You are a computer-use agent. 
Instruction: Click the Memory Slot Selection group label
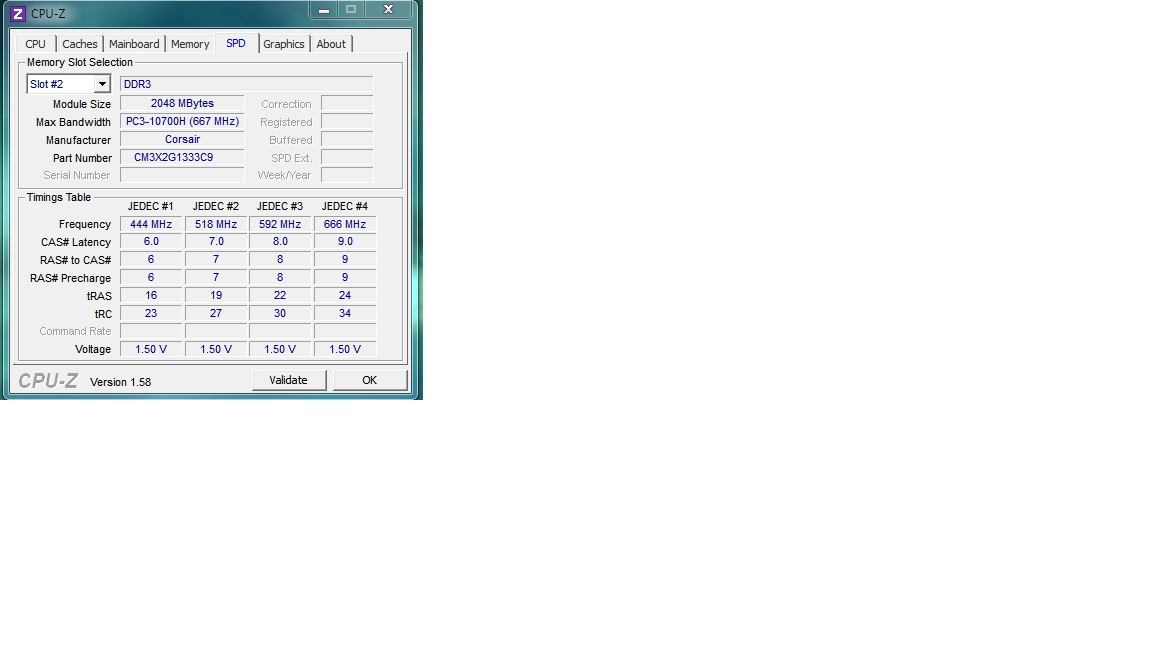tap(79, 62)
